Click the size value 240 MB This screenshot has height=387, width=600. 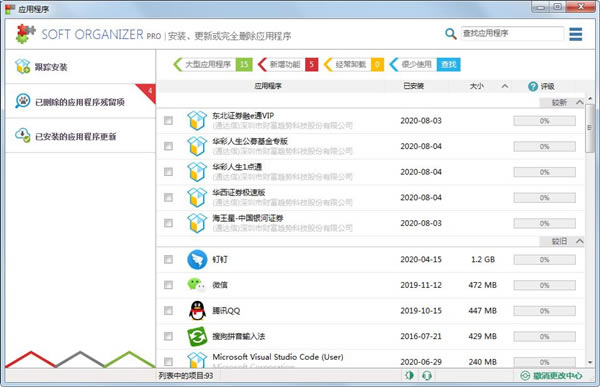483,362
